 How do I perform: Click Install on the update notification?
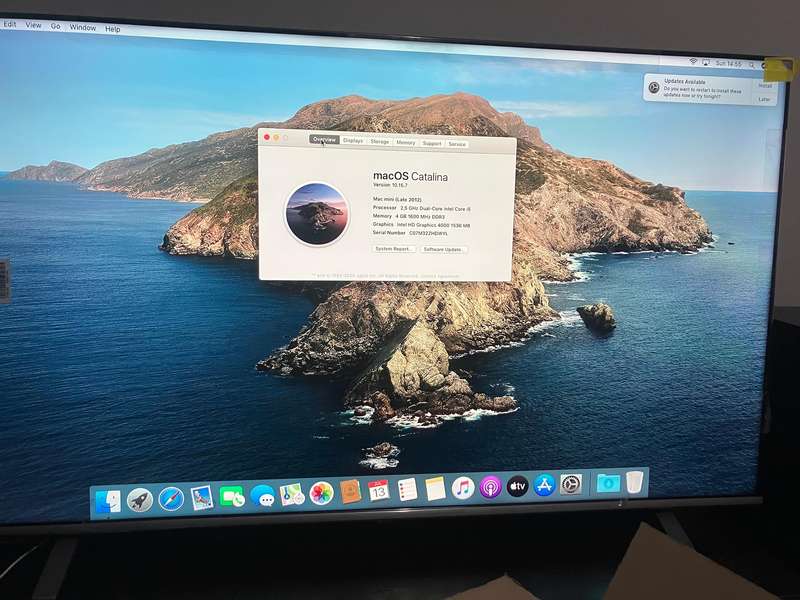point(765,86)
